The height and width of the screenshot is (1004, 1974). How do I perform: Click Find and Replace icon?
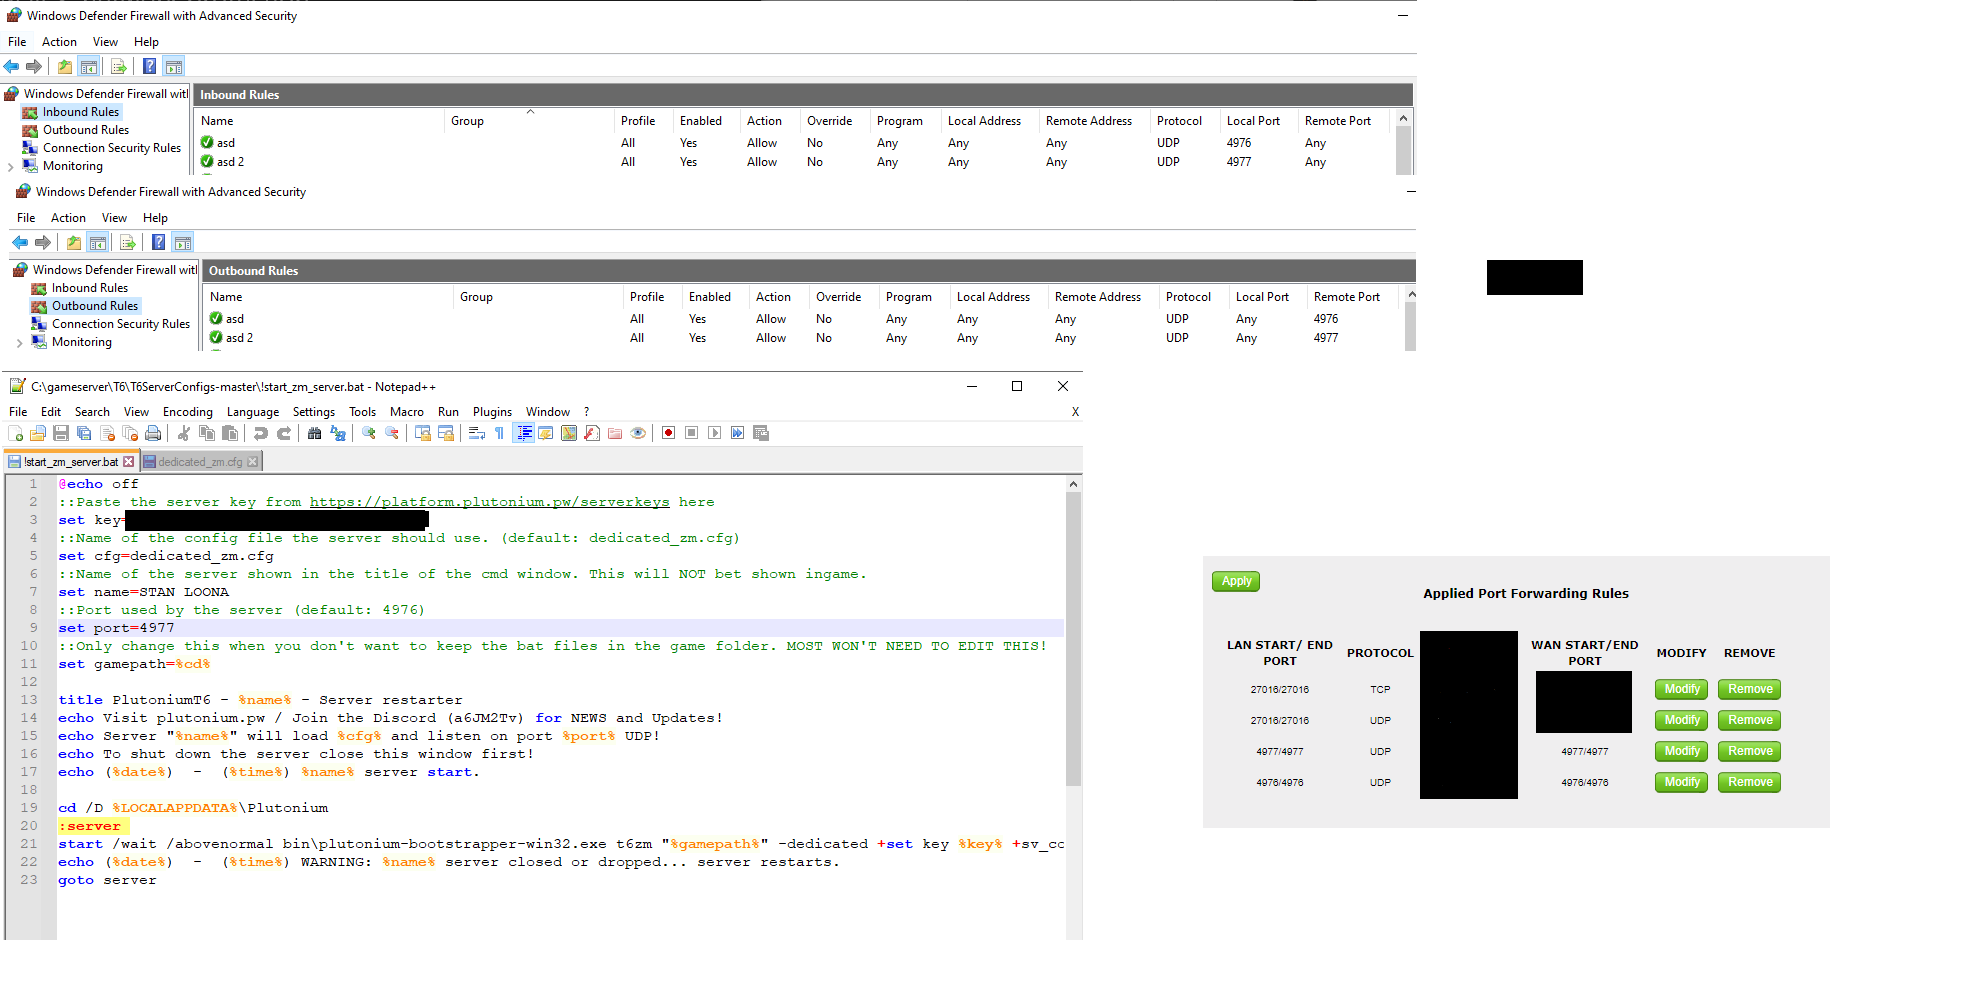338,433
